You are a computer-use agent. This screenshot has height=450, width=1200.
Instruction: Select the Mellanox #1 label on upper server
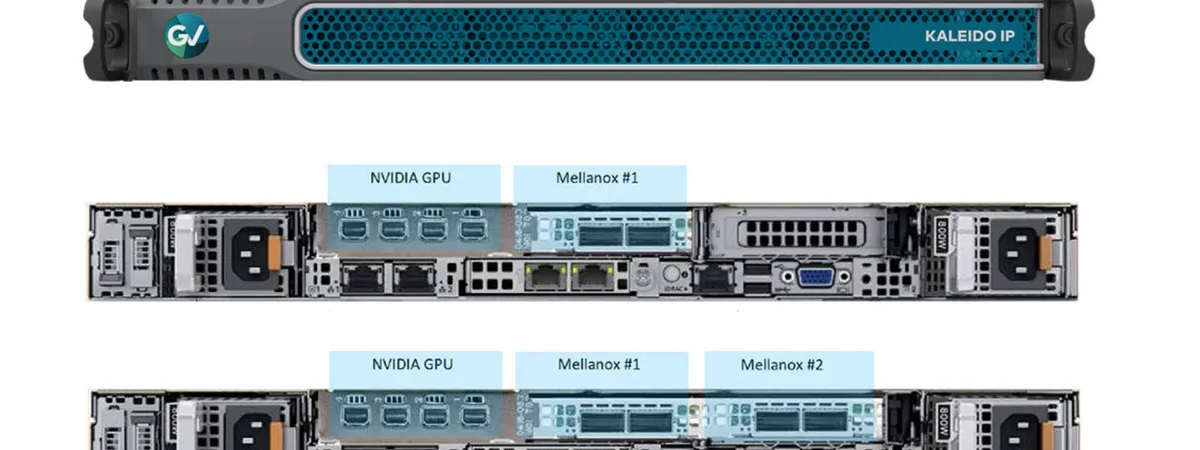597,178
